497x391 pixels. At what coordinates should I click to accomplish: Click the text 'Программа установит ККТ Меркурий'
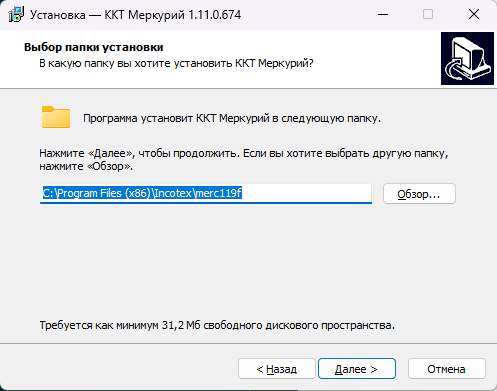click(176, 118)
